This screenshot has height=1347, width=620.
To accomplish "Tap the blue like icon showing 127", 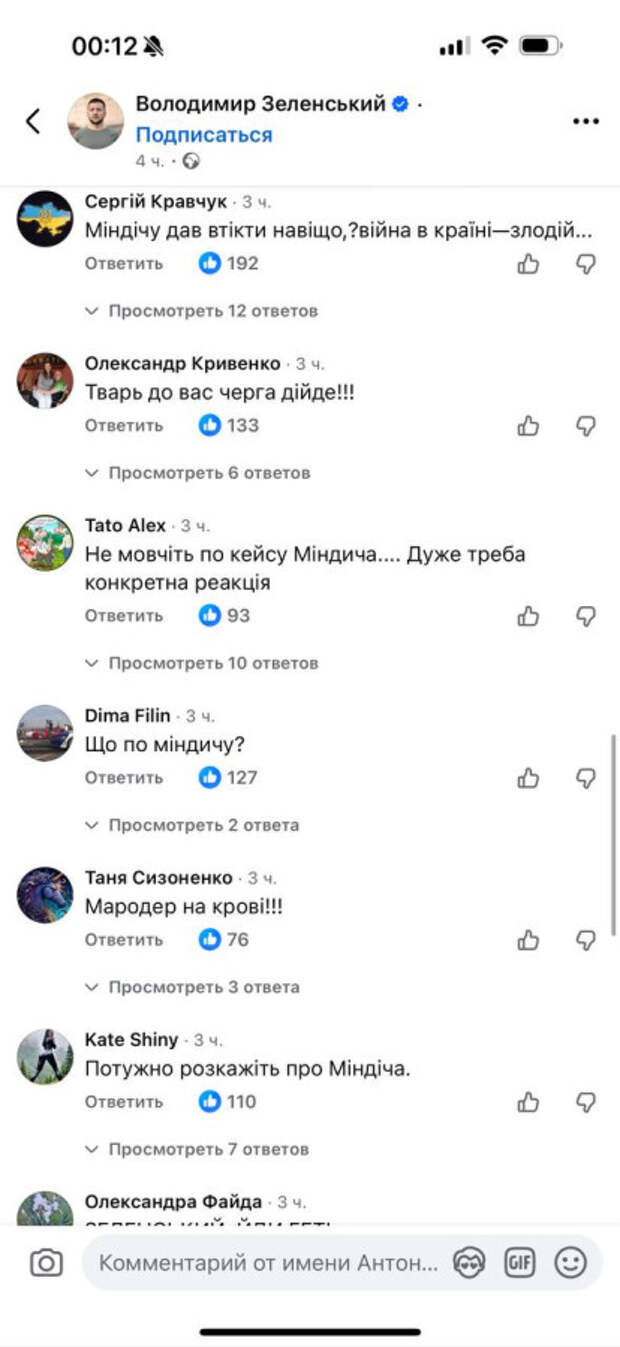I will [209, 777].
